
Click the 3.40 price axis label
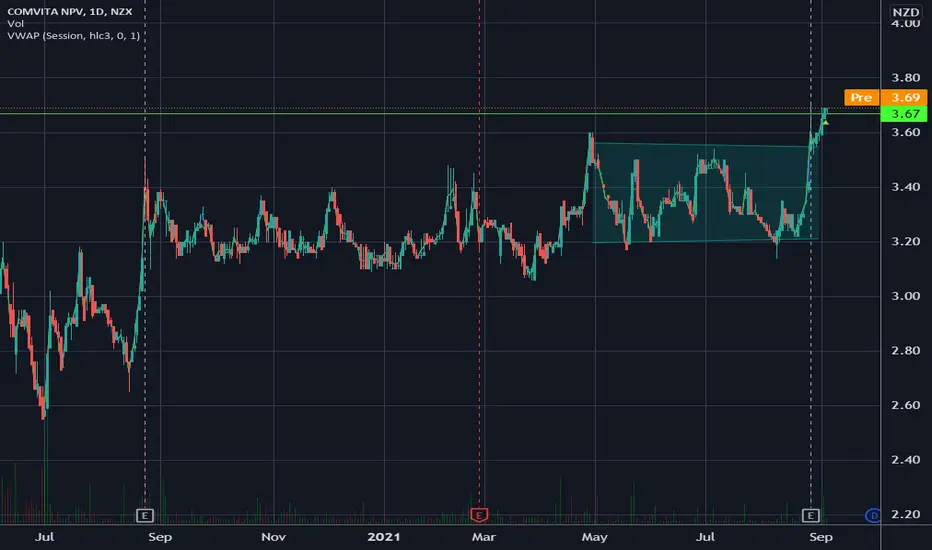click(905, 187)
